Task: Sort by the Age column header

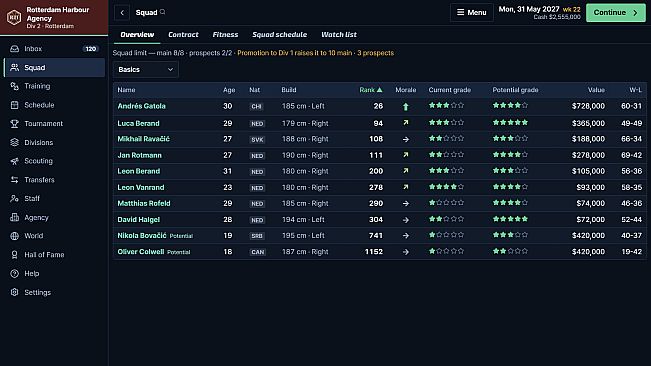Action: [229, 90]
